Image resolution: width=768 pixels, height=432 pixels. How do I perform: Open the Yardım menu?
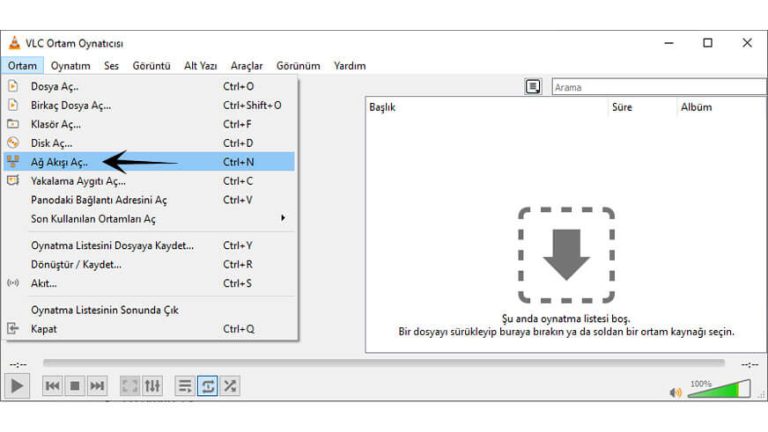pos(350,66)
